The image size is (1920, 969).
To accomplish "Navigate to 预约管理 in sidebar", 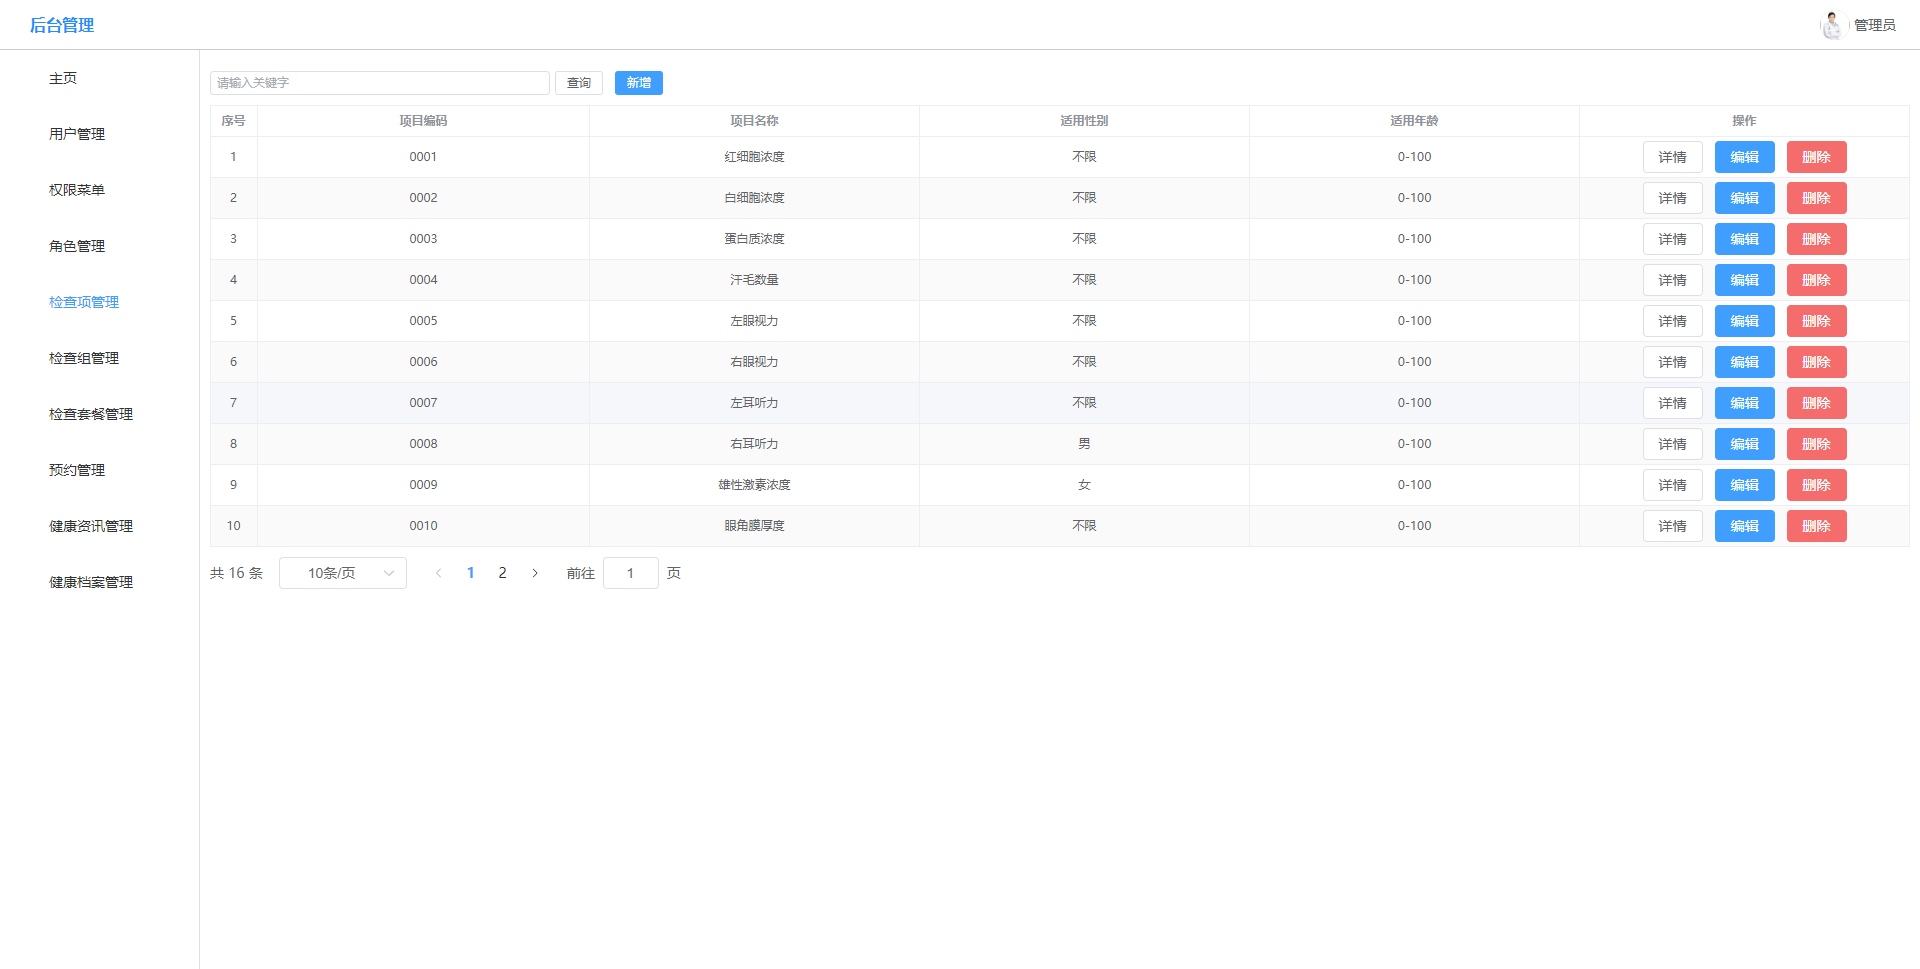I will pos(77,470).
